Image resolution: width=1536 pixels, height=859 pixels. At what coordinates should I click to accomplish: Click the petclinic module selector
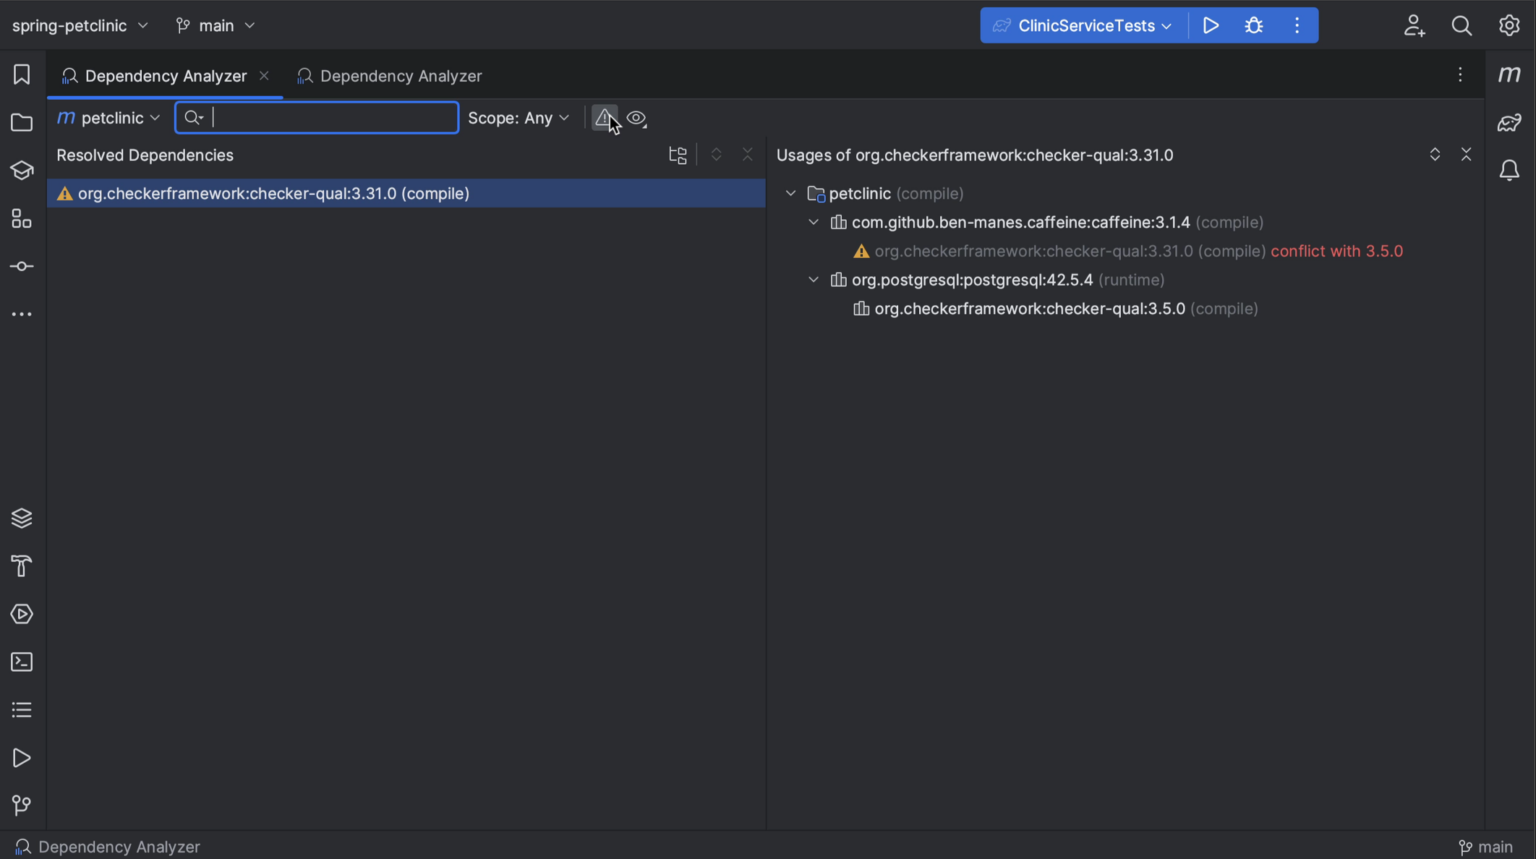point(108,117)
